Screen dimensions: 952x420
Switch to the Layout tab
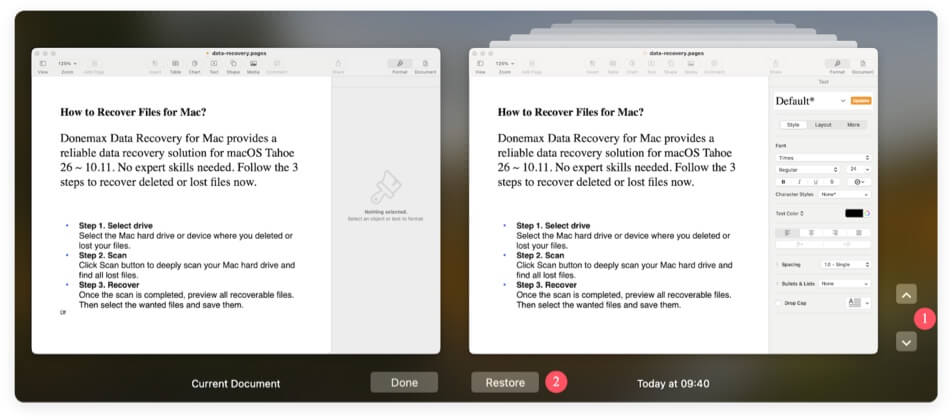click(823, 124)
